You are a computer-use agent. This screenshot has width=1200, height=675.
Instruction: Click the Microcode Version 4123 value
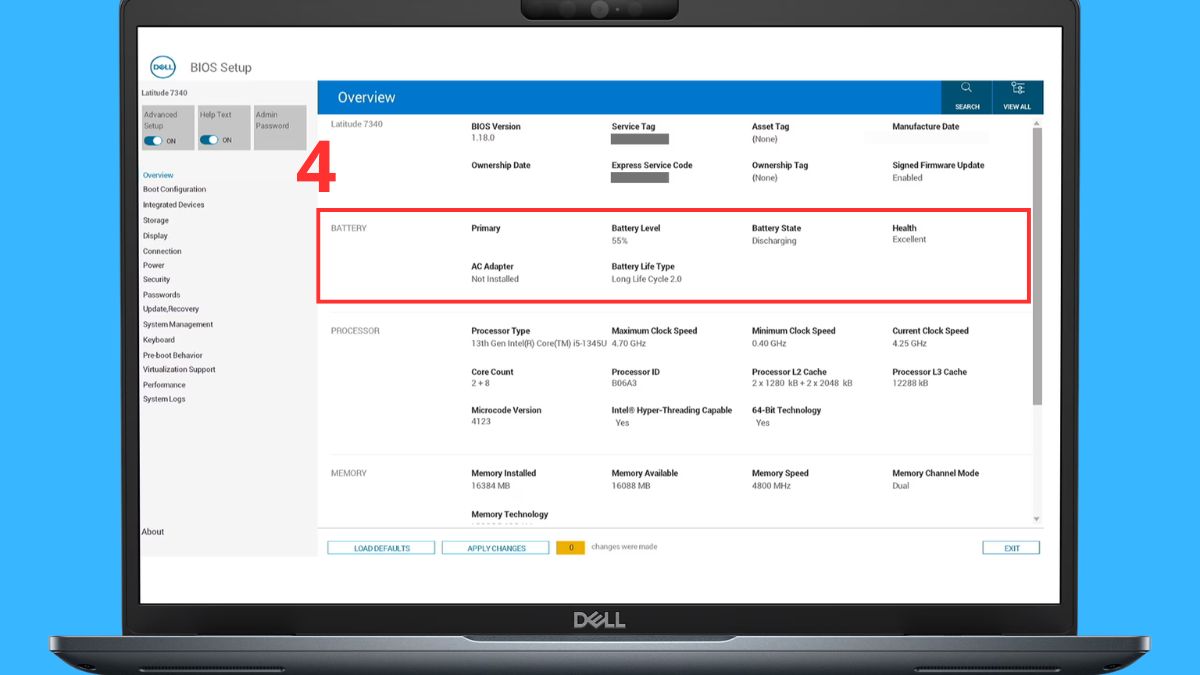(x=481, y=422)
